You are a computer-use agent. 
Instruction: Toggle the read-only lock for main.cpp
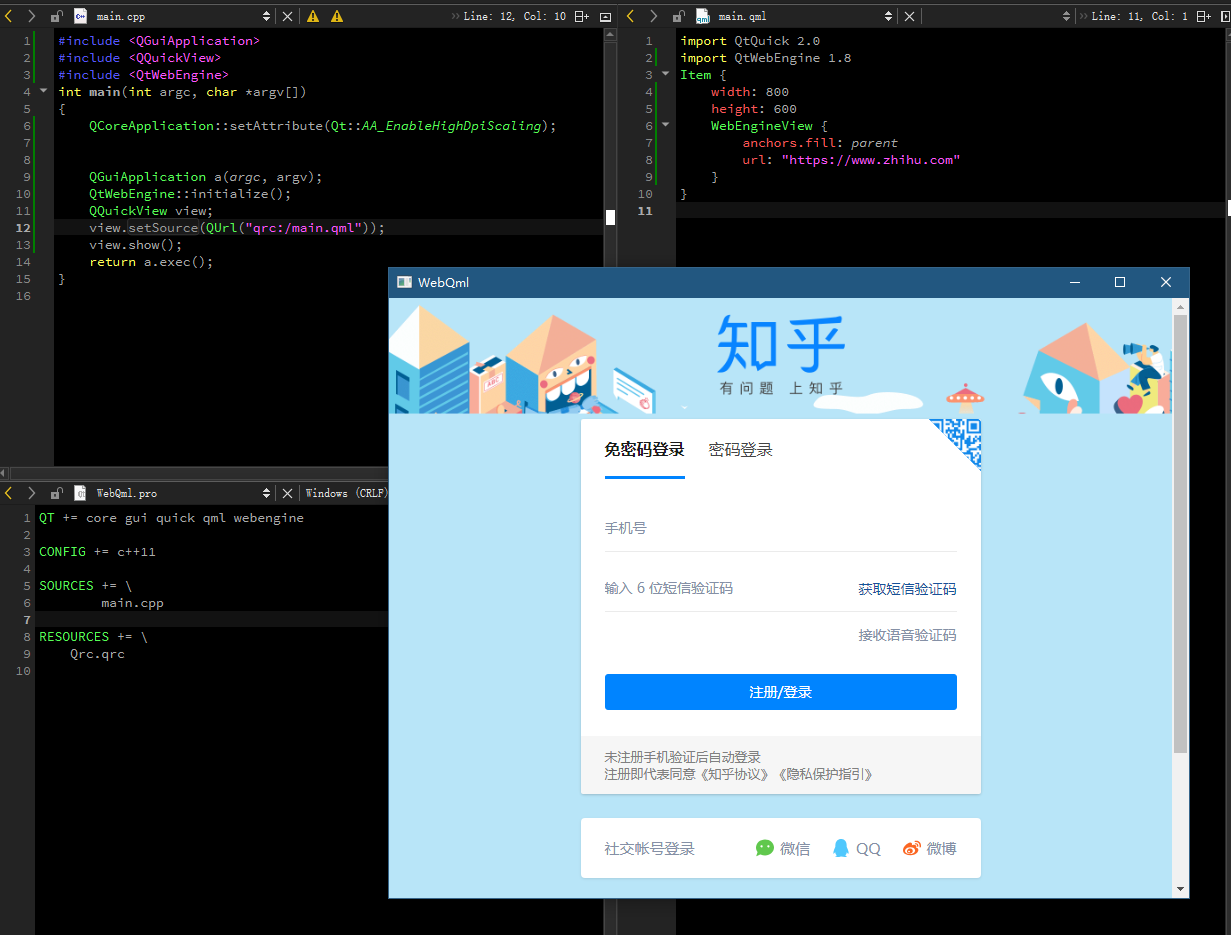pos(56,16)
